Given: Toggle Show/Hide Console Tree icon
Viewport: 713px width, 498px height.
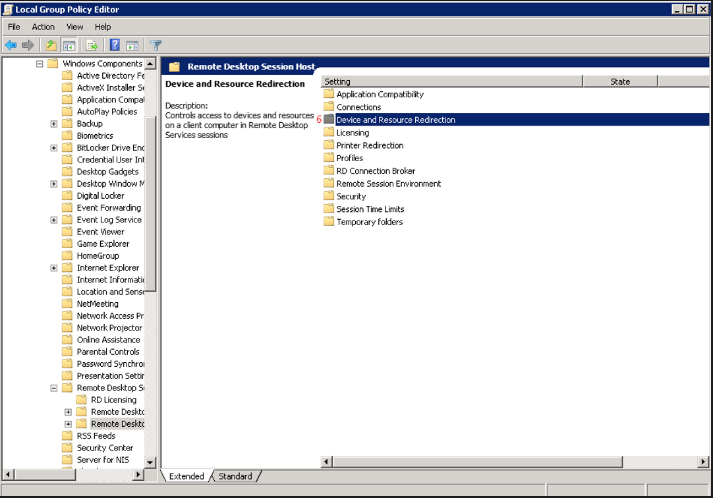Looking at the screenshot, I should click(x=69, y=45).
